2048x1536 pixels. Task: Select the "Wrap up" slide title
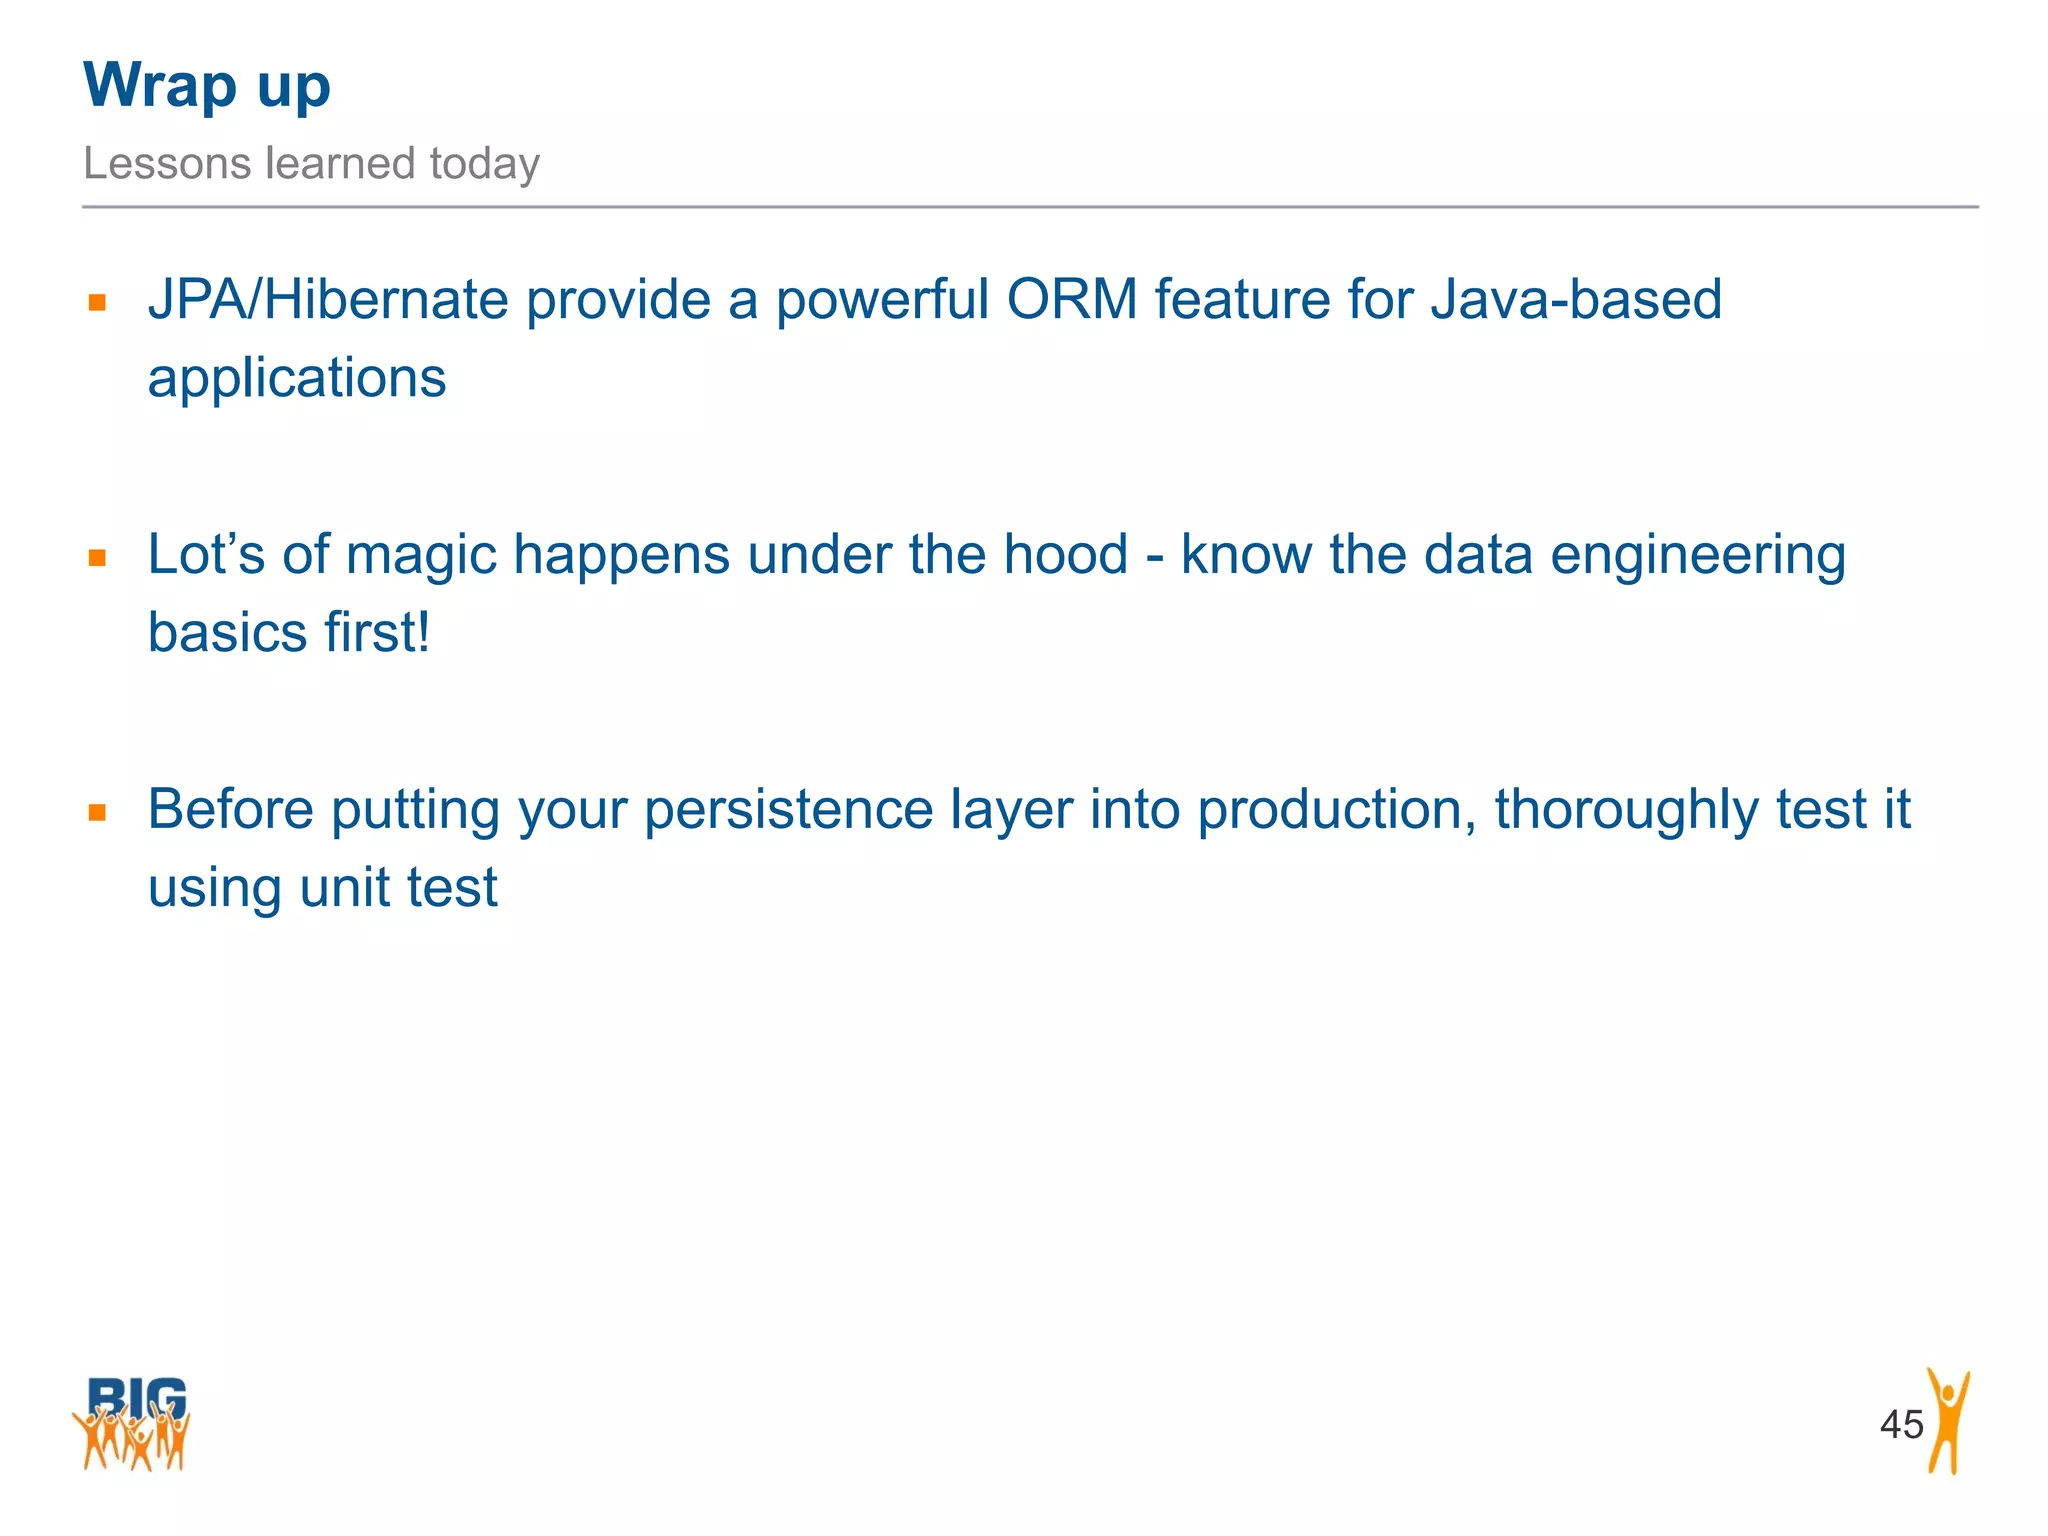point(207,85)
